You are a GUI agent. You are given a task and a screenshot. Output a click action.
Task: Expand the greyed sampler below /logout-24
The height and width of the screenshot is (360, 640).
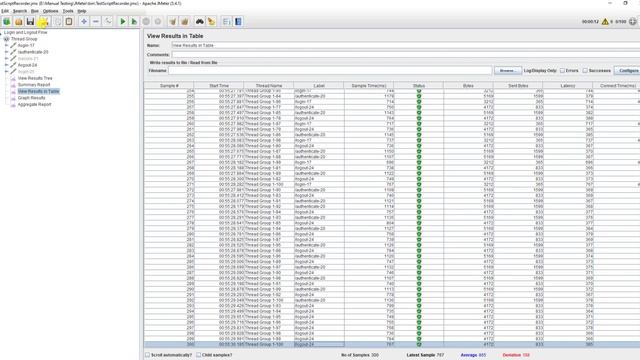click(x=7, y=71)
